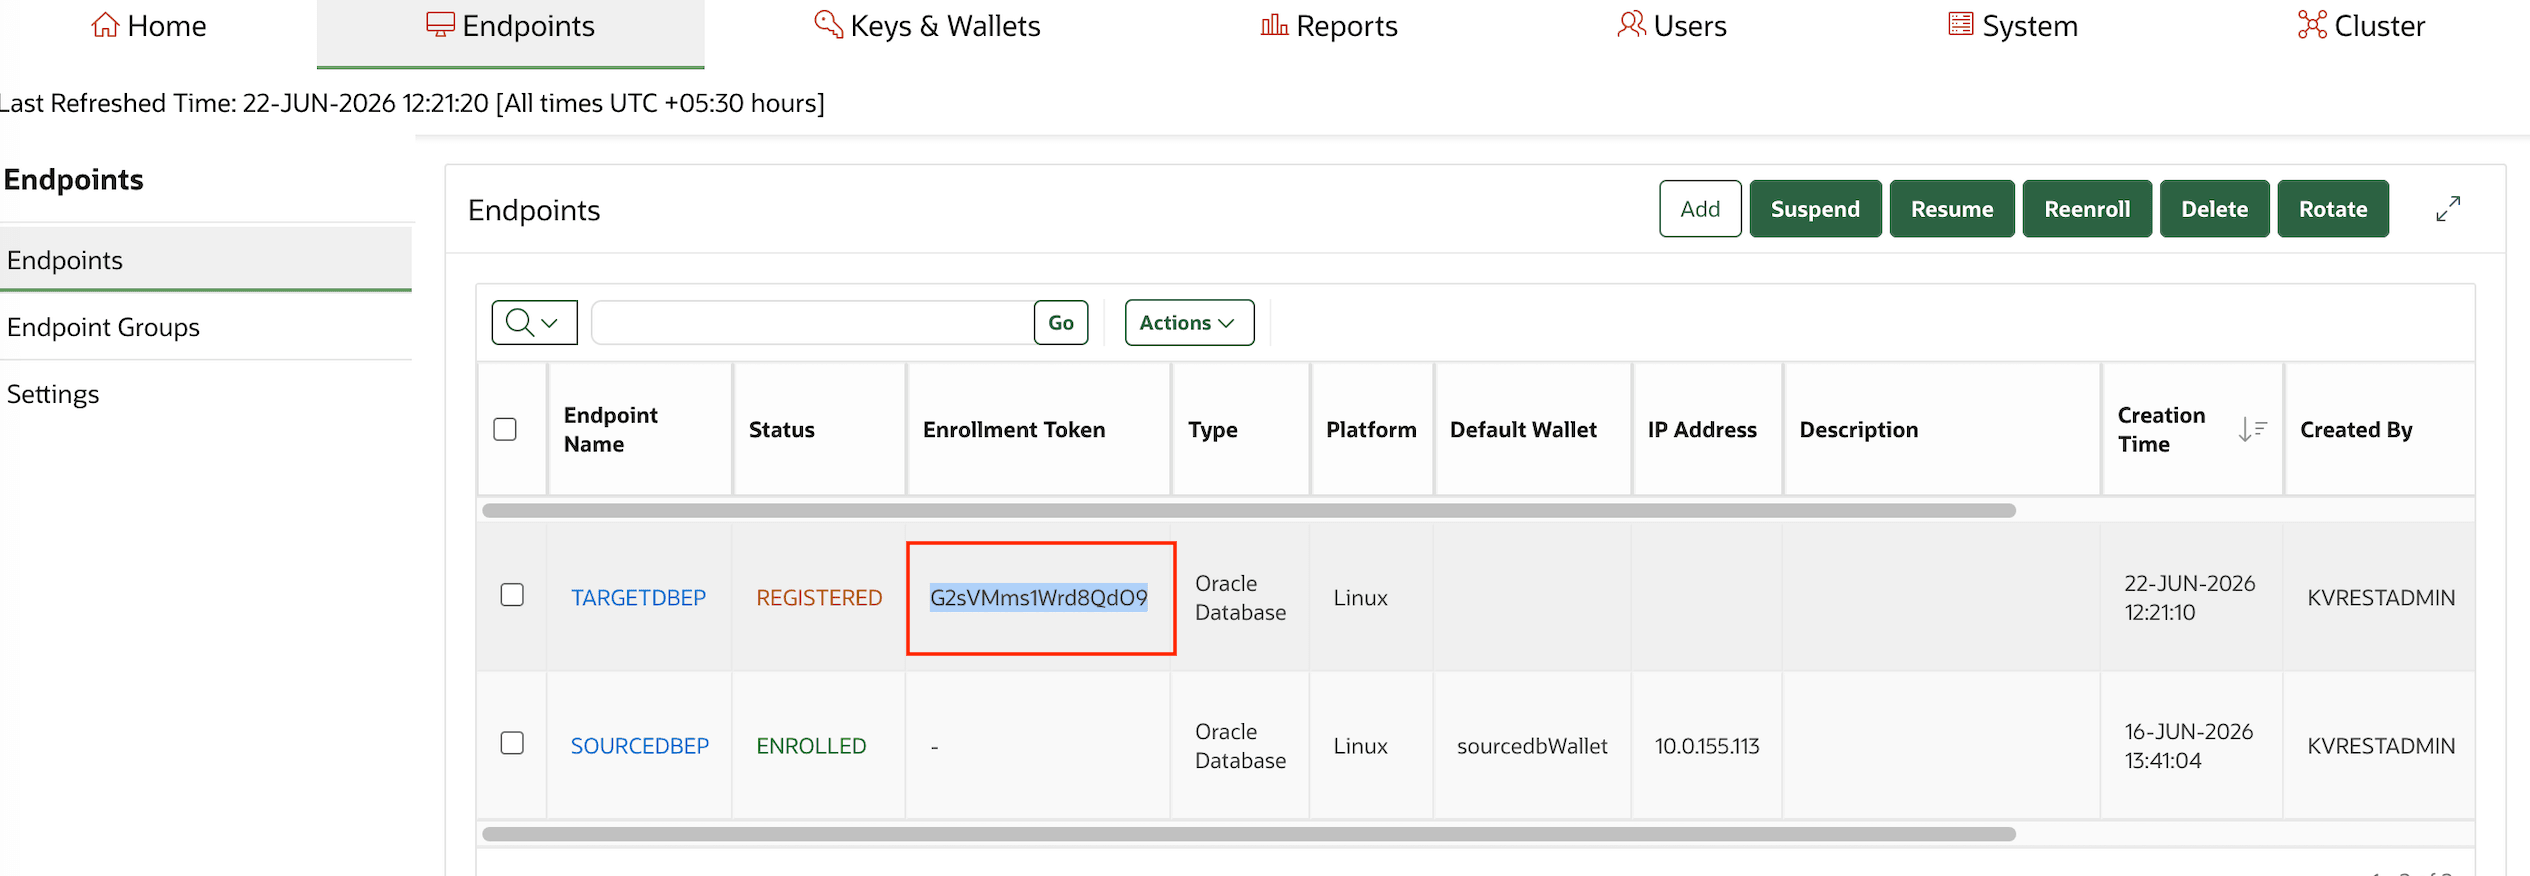
Task: Click the Keys & Wallets key icon
Action: 829,25
